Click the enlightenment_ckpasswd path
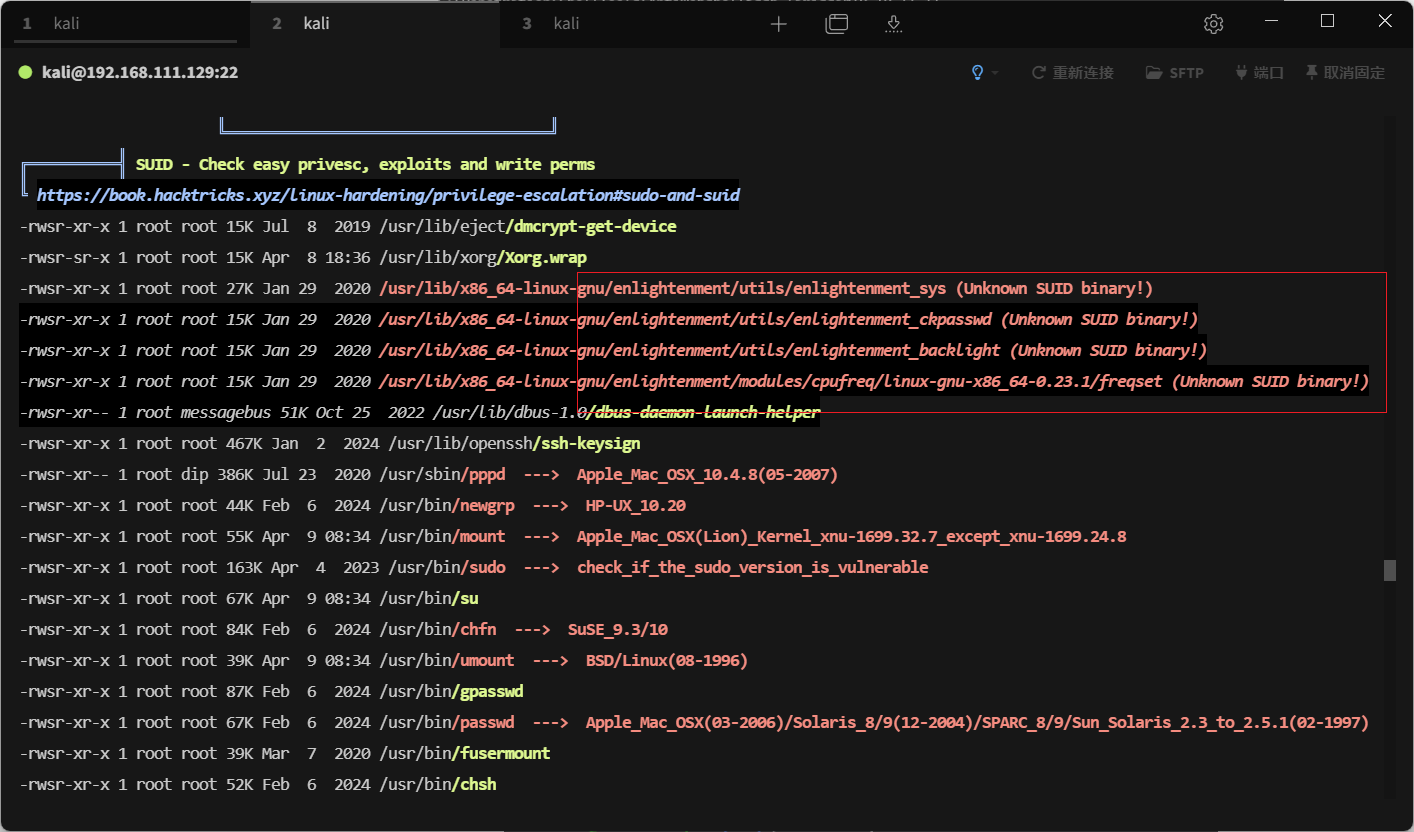 (x=685, y=320)
